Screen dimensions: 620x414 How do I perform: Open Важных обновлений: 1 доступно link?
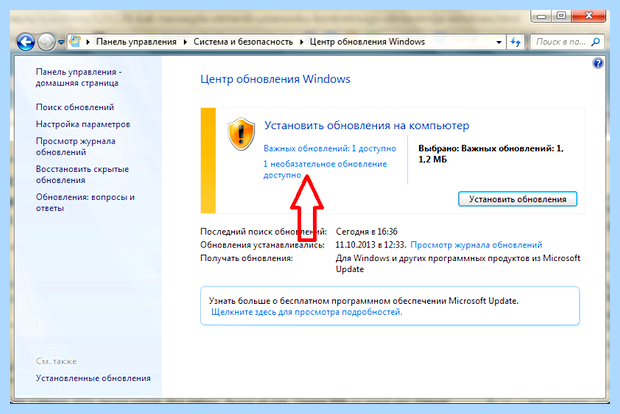[330, 149]
